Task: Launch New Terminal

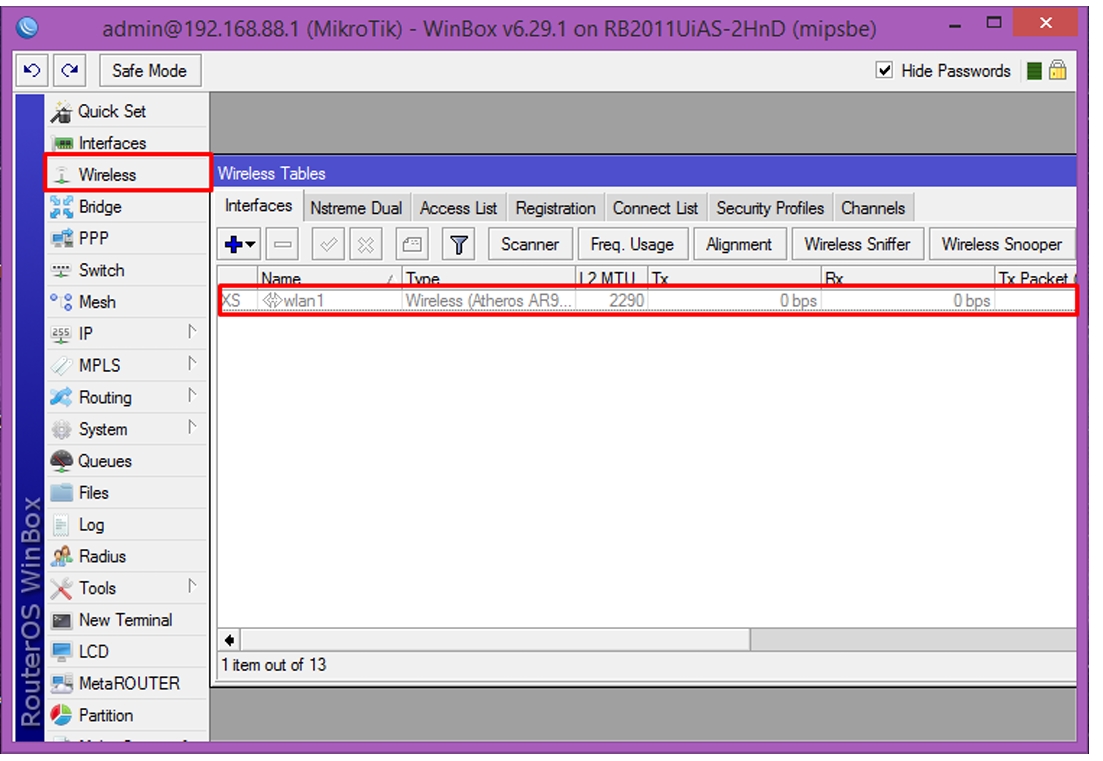Action: click(x=127, y=620)
